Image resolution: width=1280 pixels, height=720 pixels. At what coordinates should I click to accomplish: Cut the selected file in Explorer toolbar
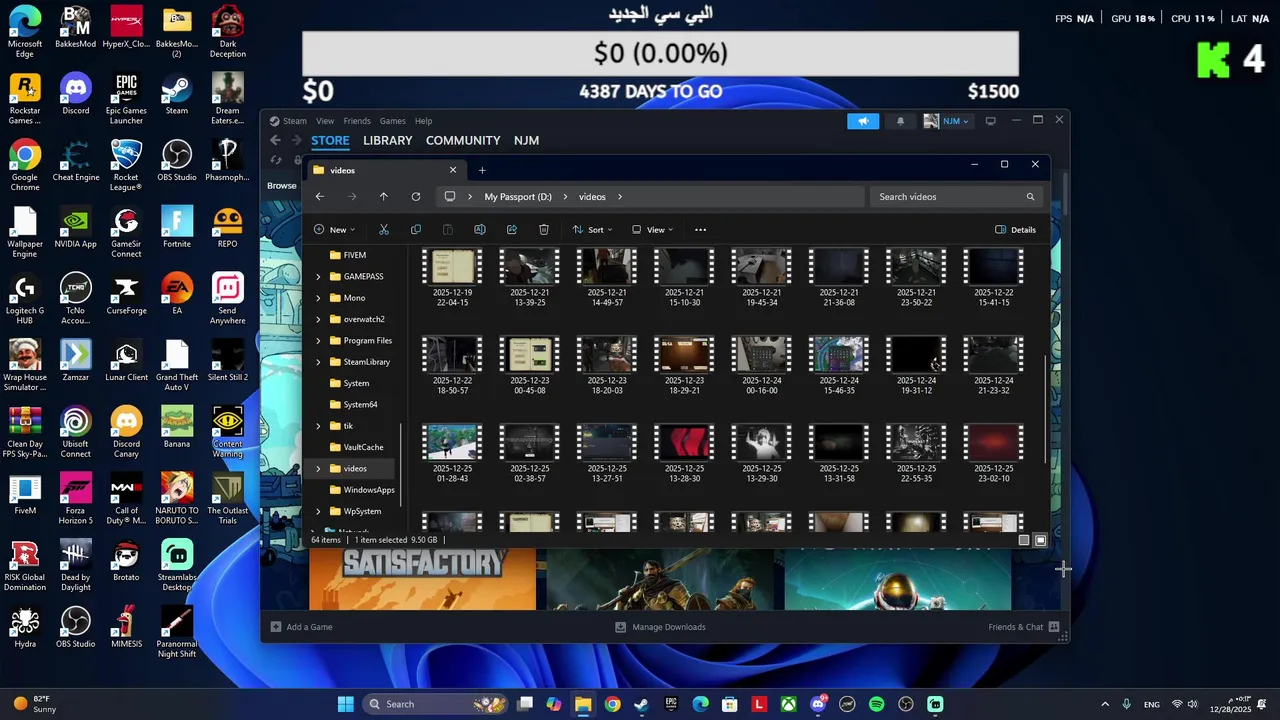[x=383, y=230]
